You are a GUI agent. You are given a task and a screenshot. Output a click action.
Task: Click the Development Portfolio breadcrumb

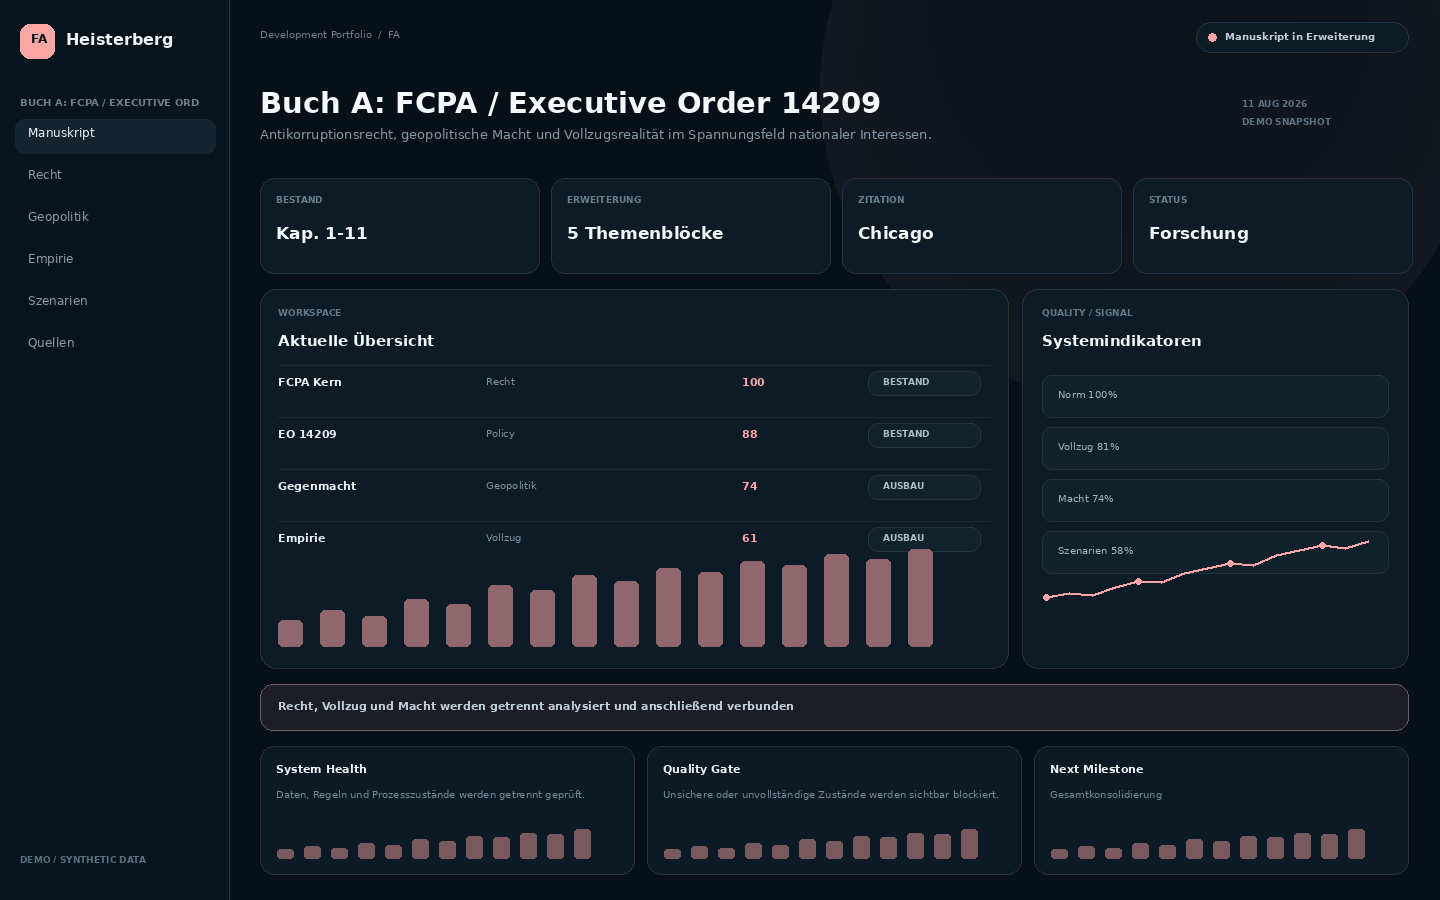coord(316,35)
